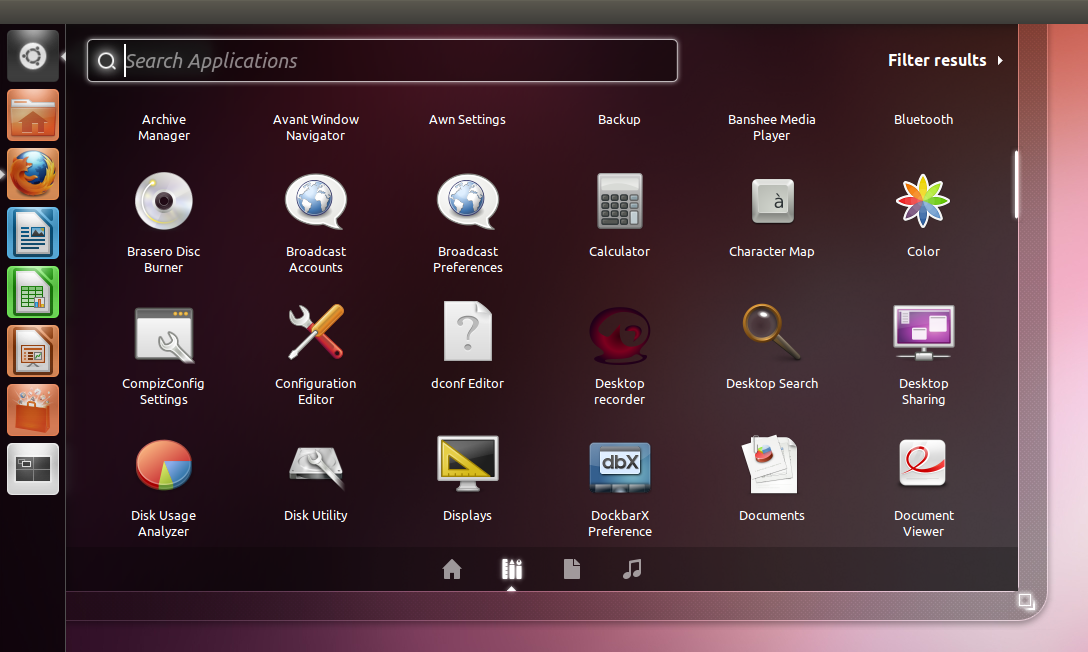Viewport: 1088px width, 652px height.
Task: Open Avant Window Navigator label
Action: (x=316, y=128)
